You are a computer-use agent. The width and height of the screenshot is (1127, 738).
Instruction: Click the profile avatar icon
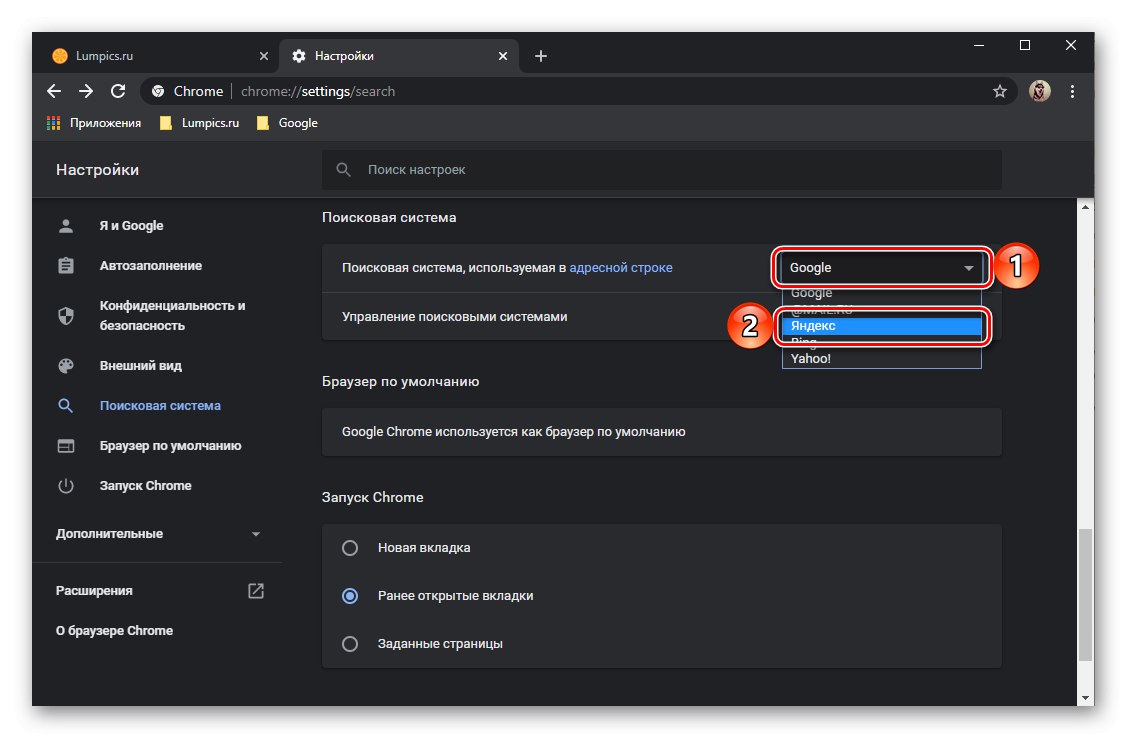coord(1040,91)
